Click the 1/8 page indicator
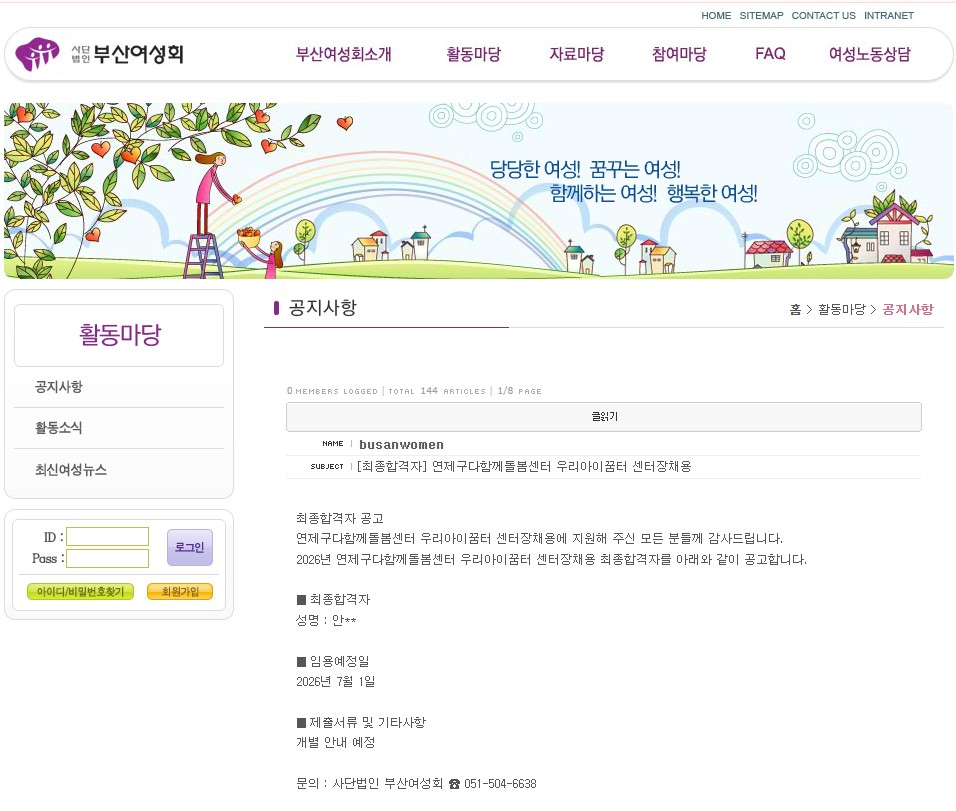 pyautogui.click(x=519, y=391)
